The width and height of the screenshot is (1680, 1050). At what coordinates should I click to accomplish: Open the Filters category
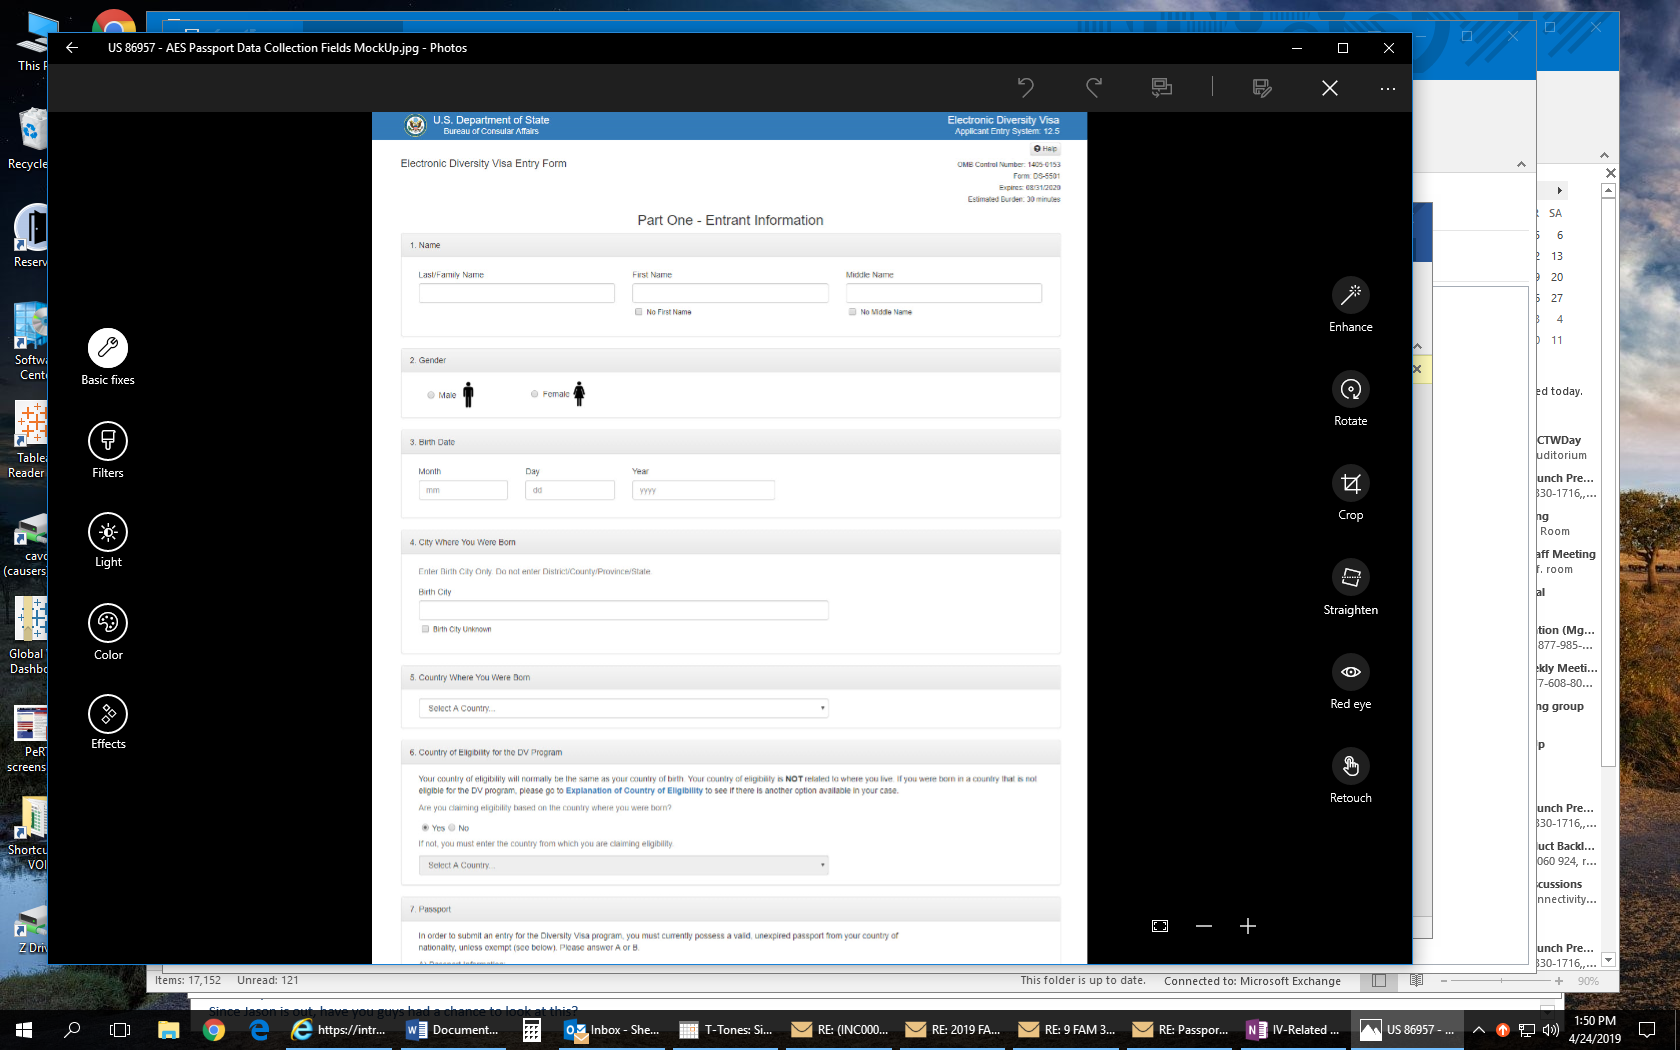pos(108,441)
